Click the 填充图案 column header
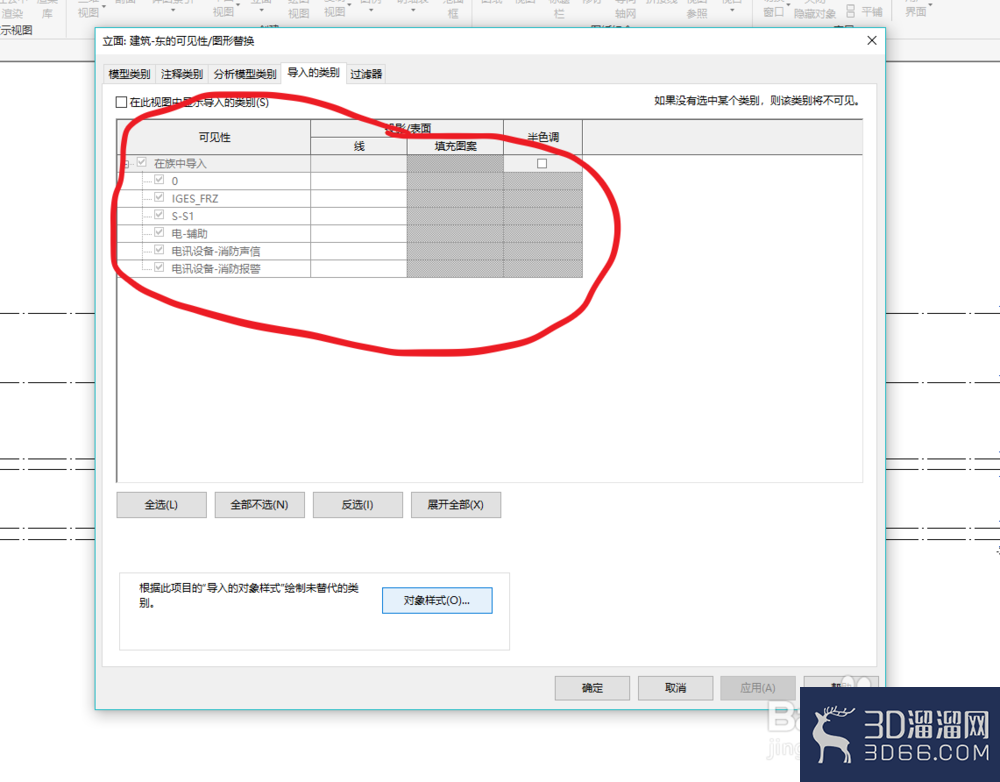Screen dimensions: 1000x782 (x=455, y=146)
